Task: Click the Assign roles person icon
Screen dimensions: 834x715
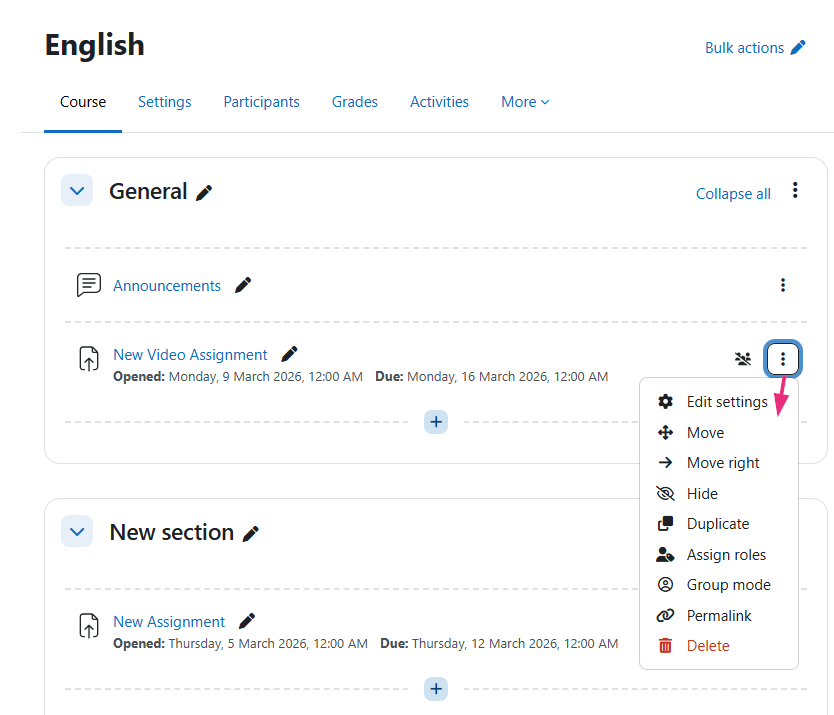Action: [665, 555]
